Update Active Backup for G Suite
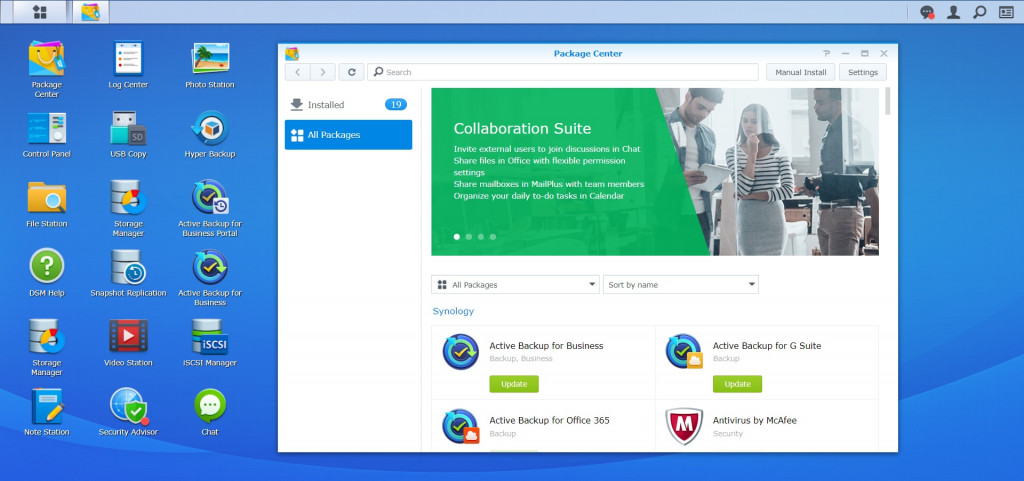Image resolution: width=1024 pixels, height=481 pixels. click(x=737, y=384)
